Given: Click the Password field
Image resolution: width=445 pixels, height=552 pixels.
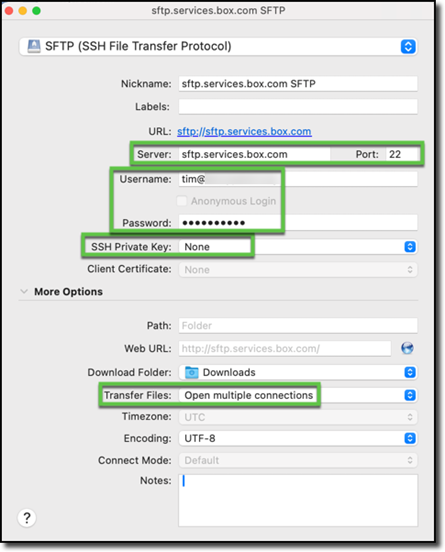Looking at the screenshot, I should coord(298,222).
